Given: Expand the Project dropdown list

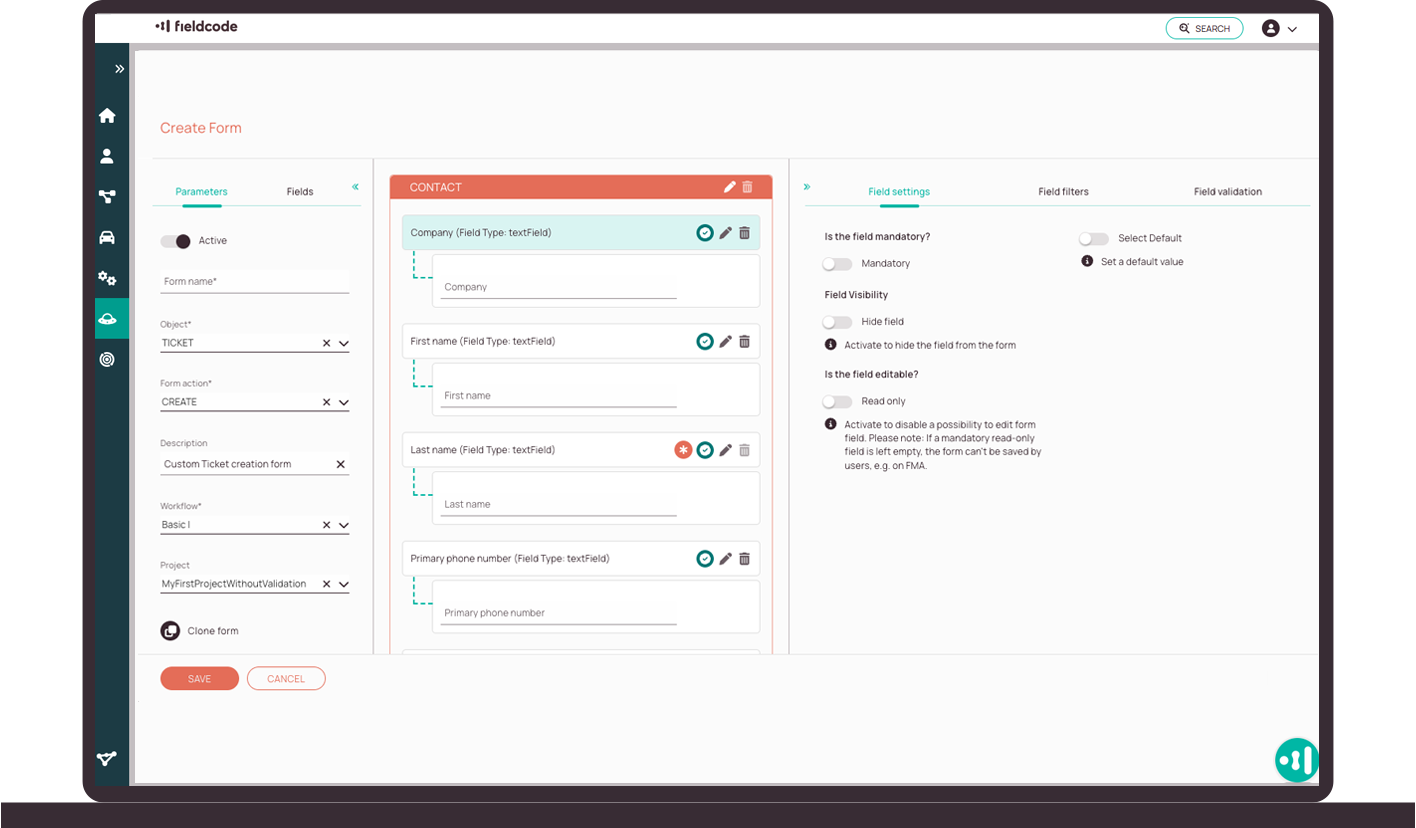Looking at the screenshot, I should coord(344,585).
